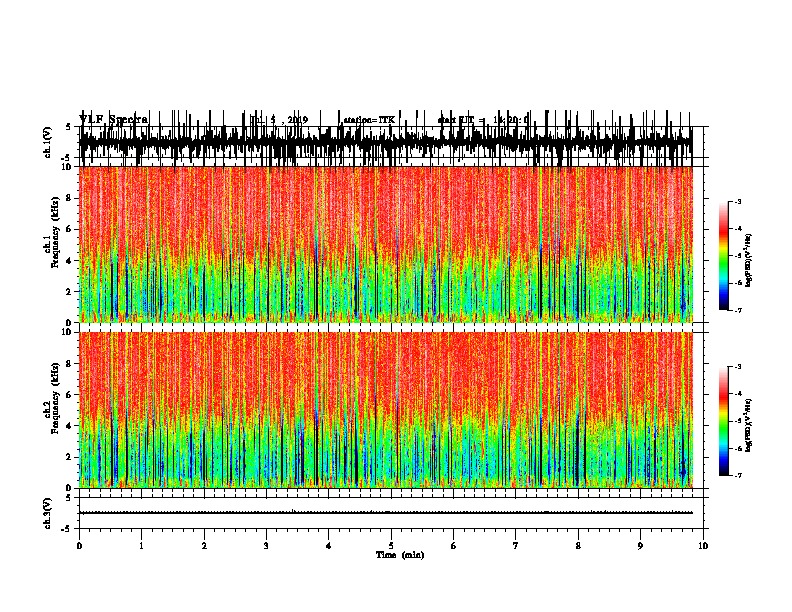Viewport: 792px width, 612px height.
Task: Click the '5' tick of ch.1(V) axis
Action: [x=68, y=127]
